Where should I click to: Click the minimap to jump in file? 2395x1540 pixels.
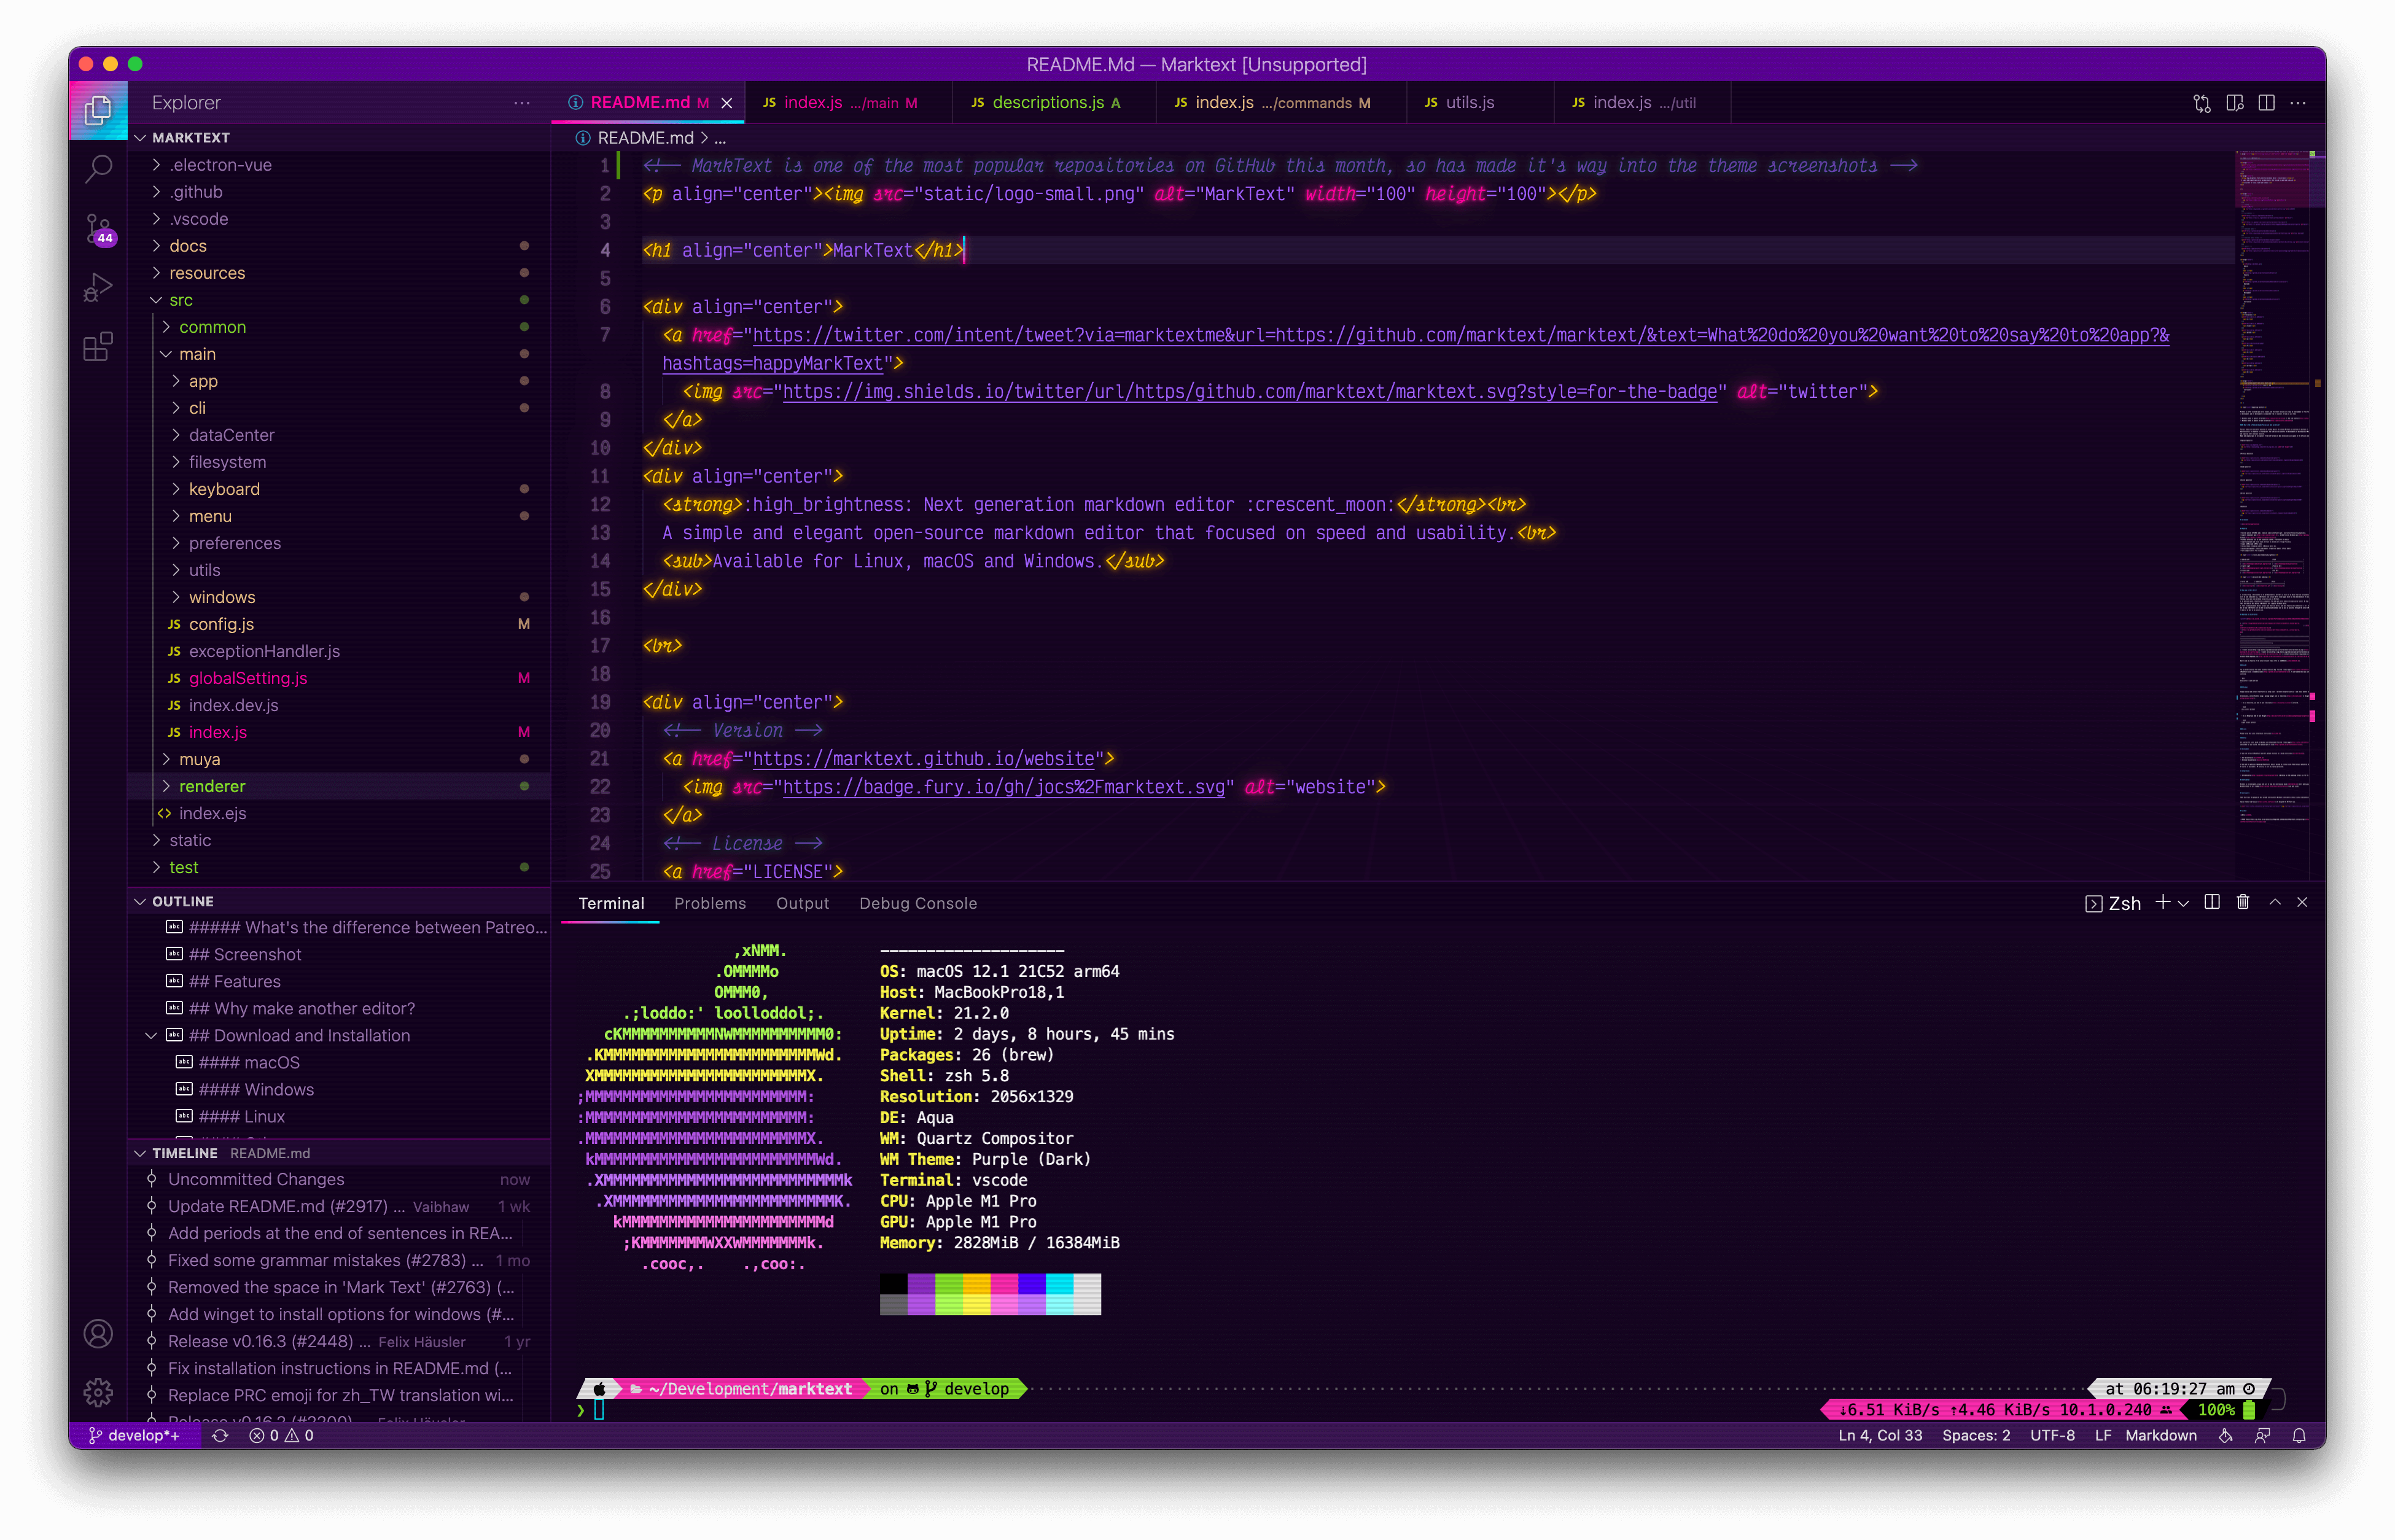coord(2273,500)
